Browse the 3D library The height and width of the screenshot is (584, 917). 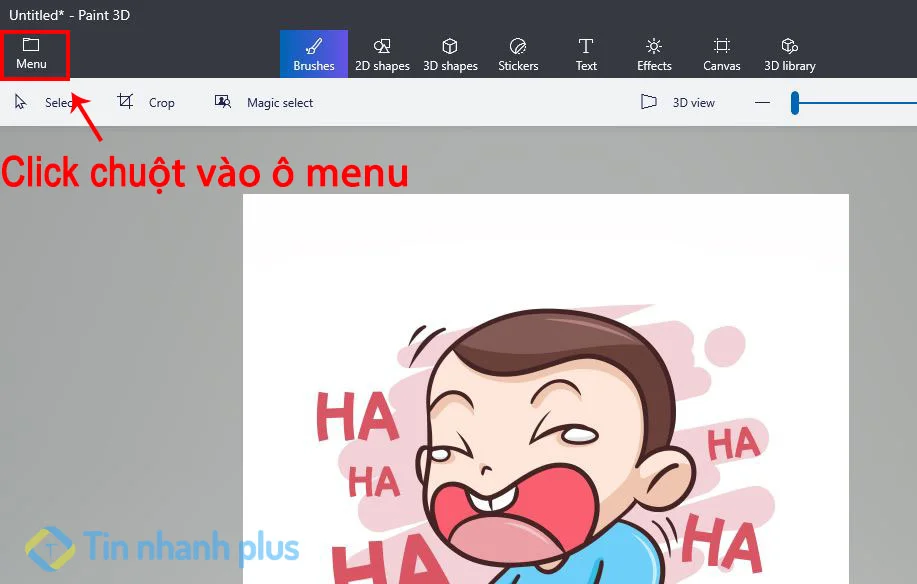point(789,54)
